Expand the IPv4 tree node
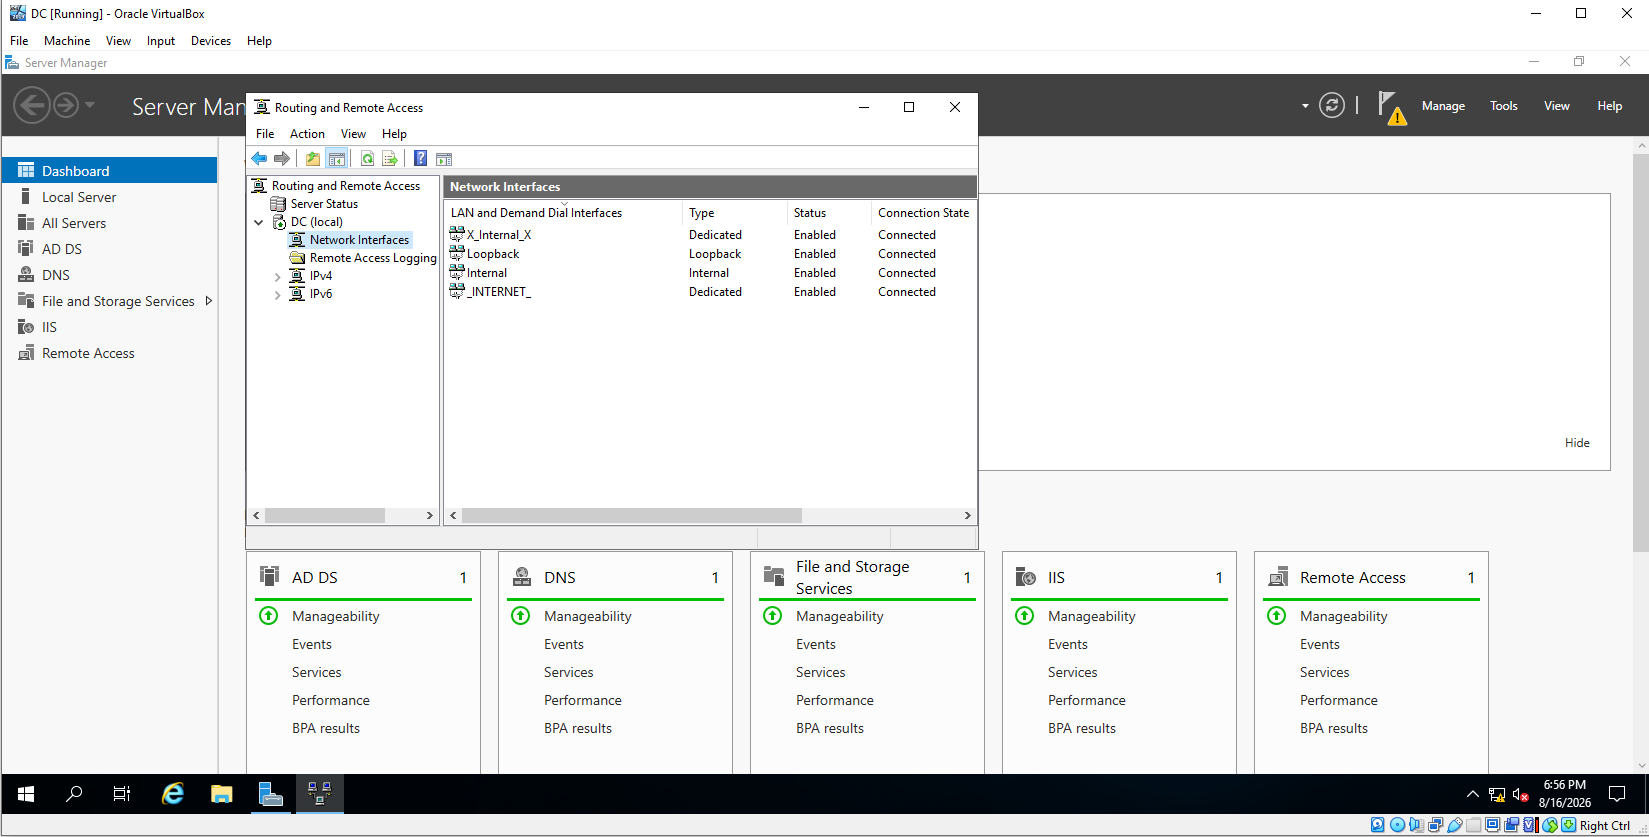This screenshot has width=1649, height=837. click(278, 276)
